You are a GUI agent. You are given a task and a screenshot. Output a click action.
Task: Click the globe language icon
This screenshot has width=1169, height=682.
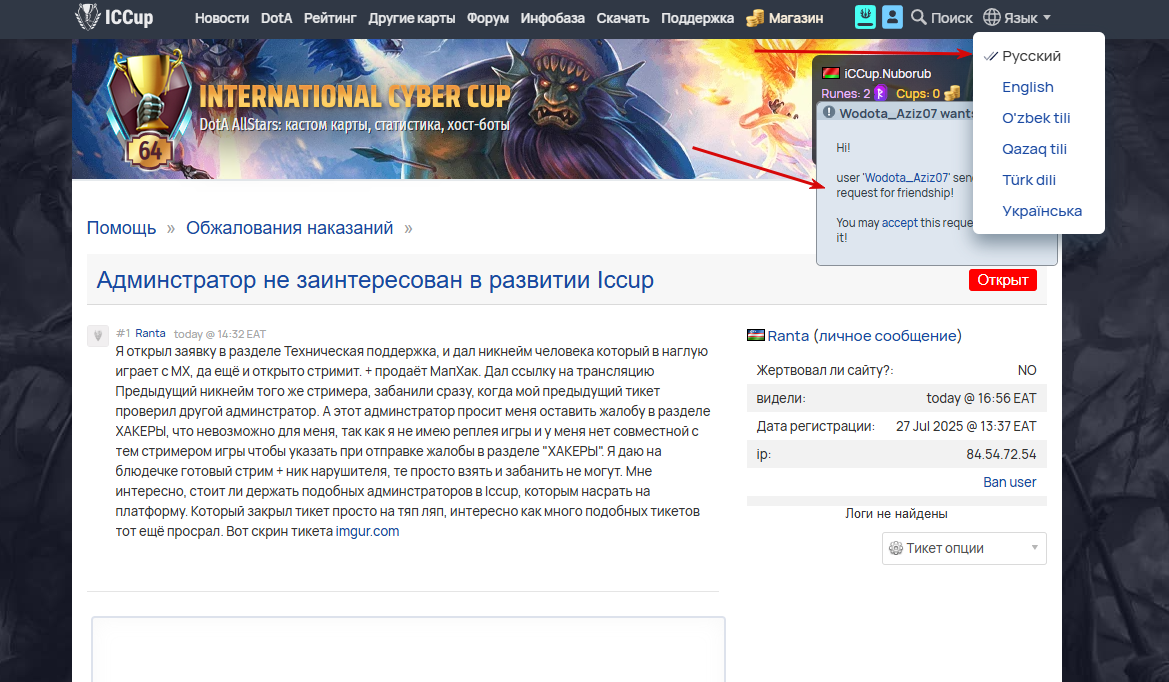(x=992, y=17)
